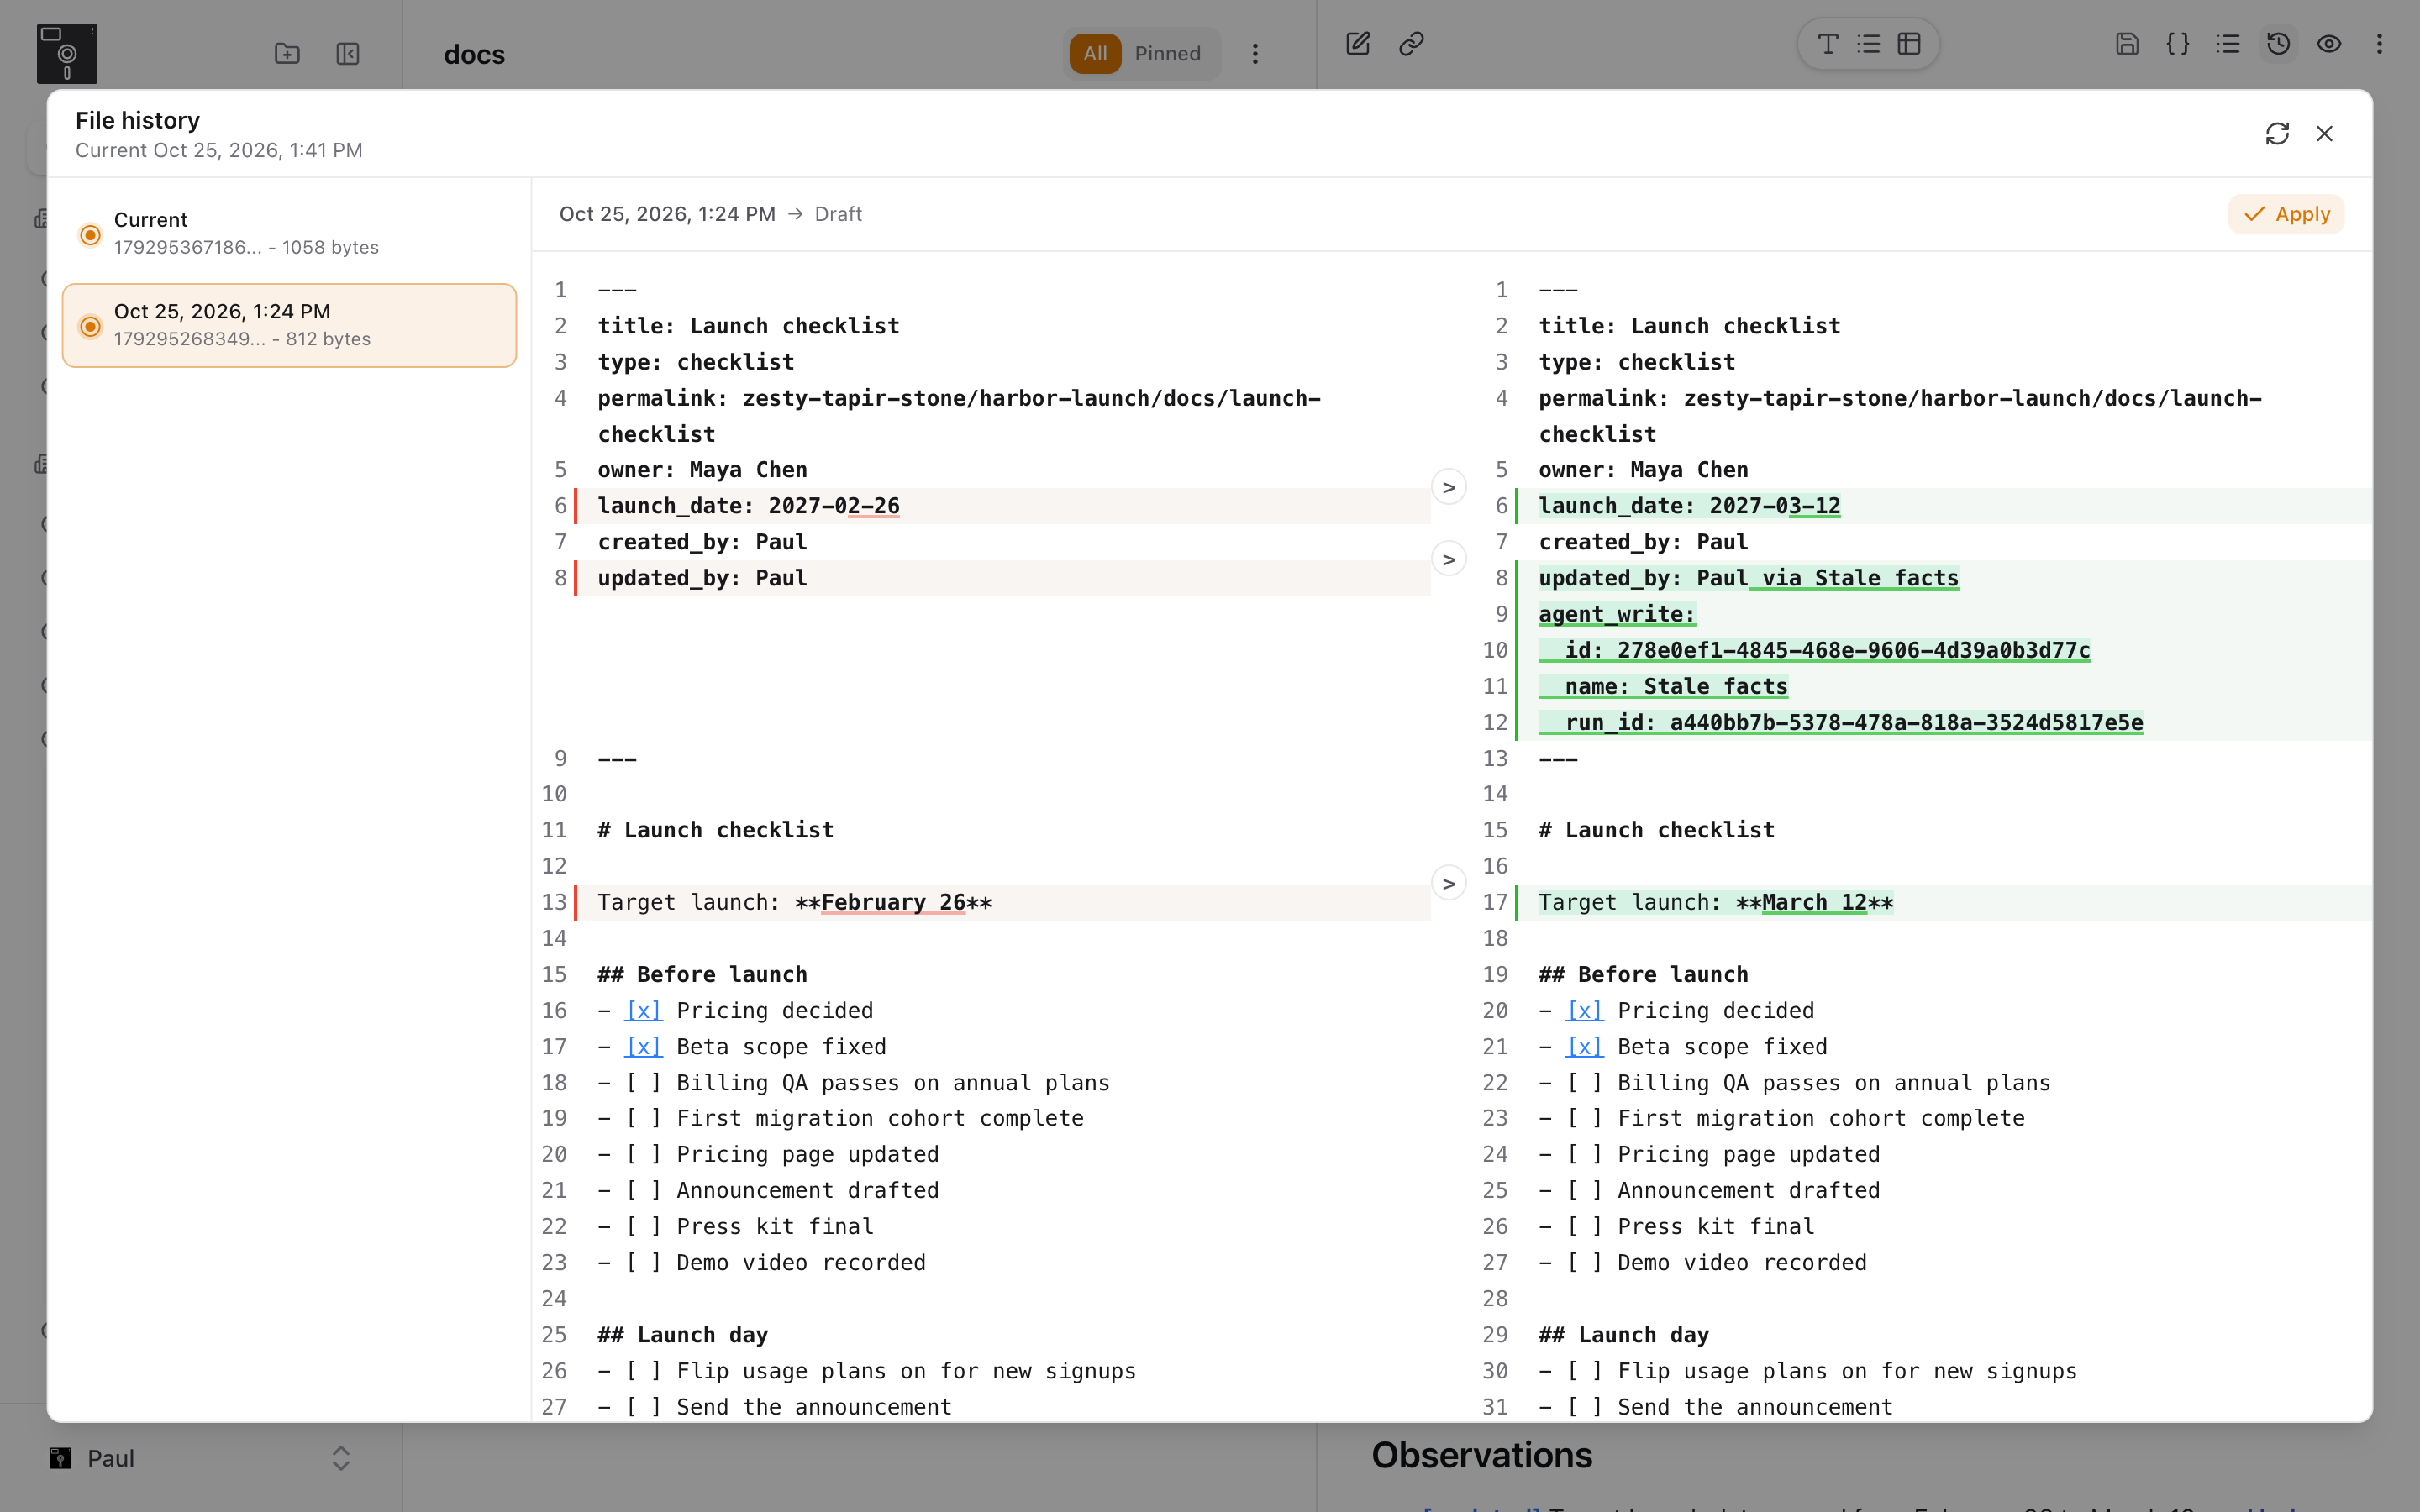Select the table view icon

1909,44
